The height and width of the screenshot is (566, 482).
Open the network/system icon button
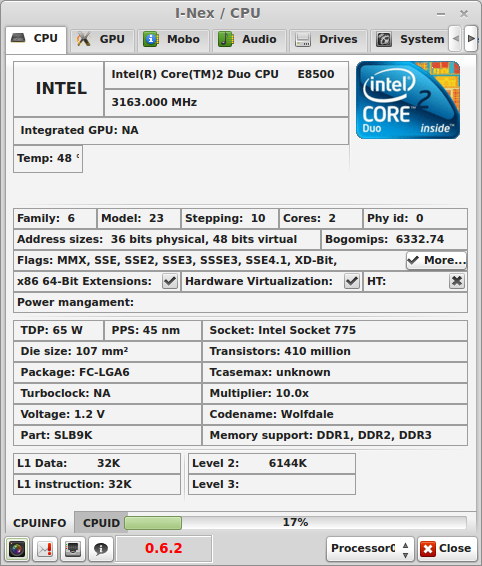[73, 549]
